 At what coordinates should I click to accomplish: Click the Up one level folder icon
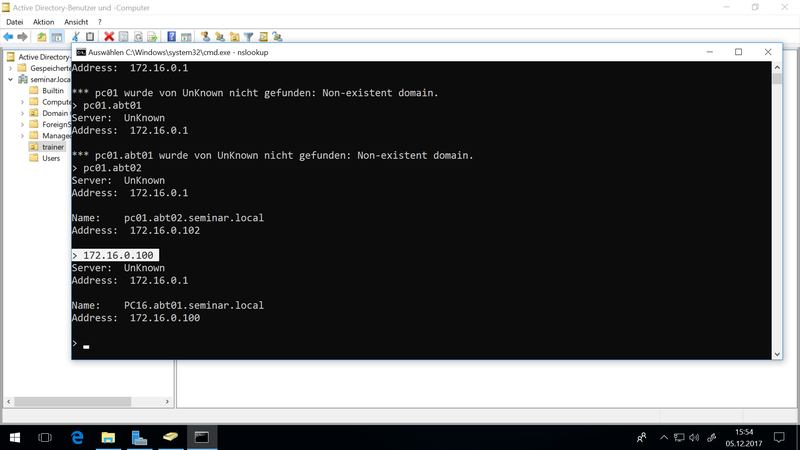[42, 37]
